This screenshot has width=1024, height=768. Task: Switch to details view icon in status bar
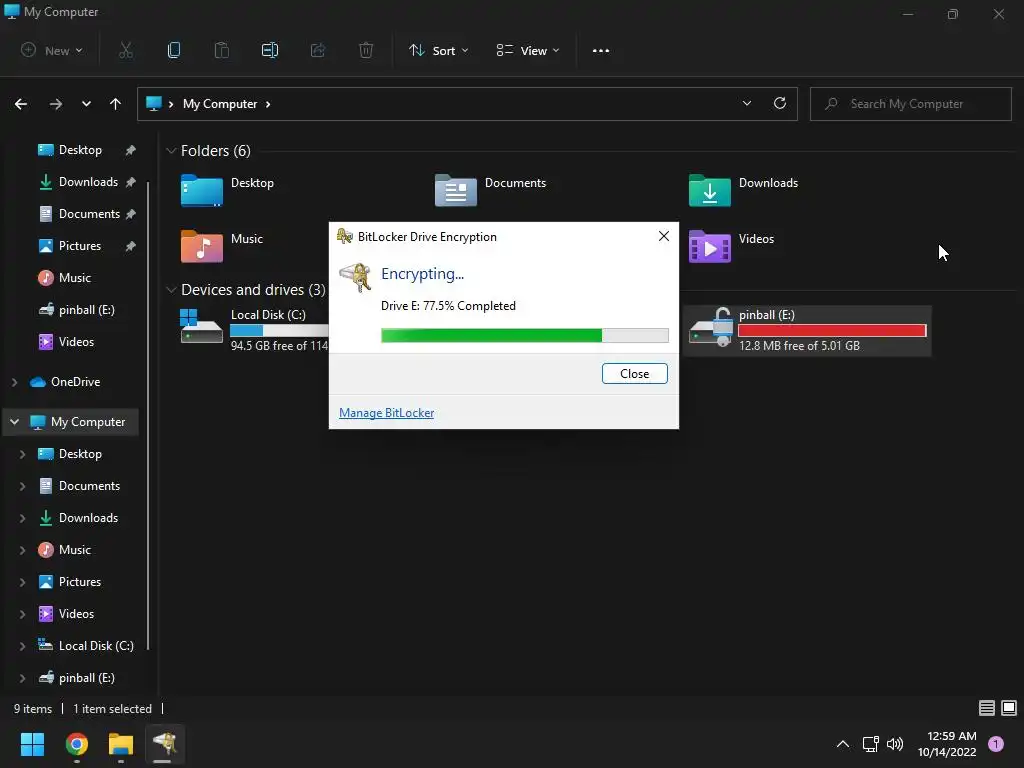pyautogui.click(x=987, y=708)
